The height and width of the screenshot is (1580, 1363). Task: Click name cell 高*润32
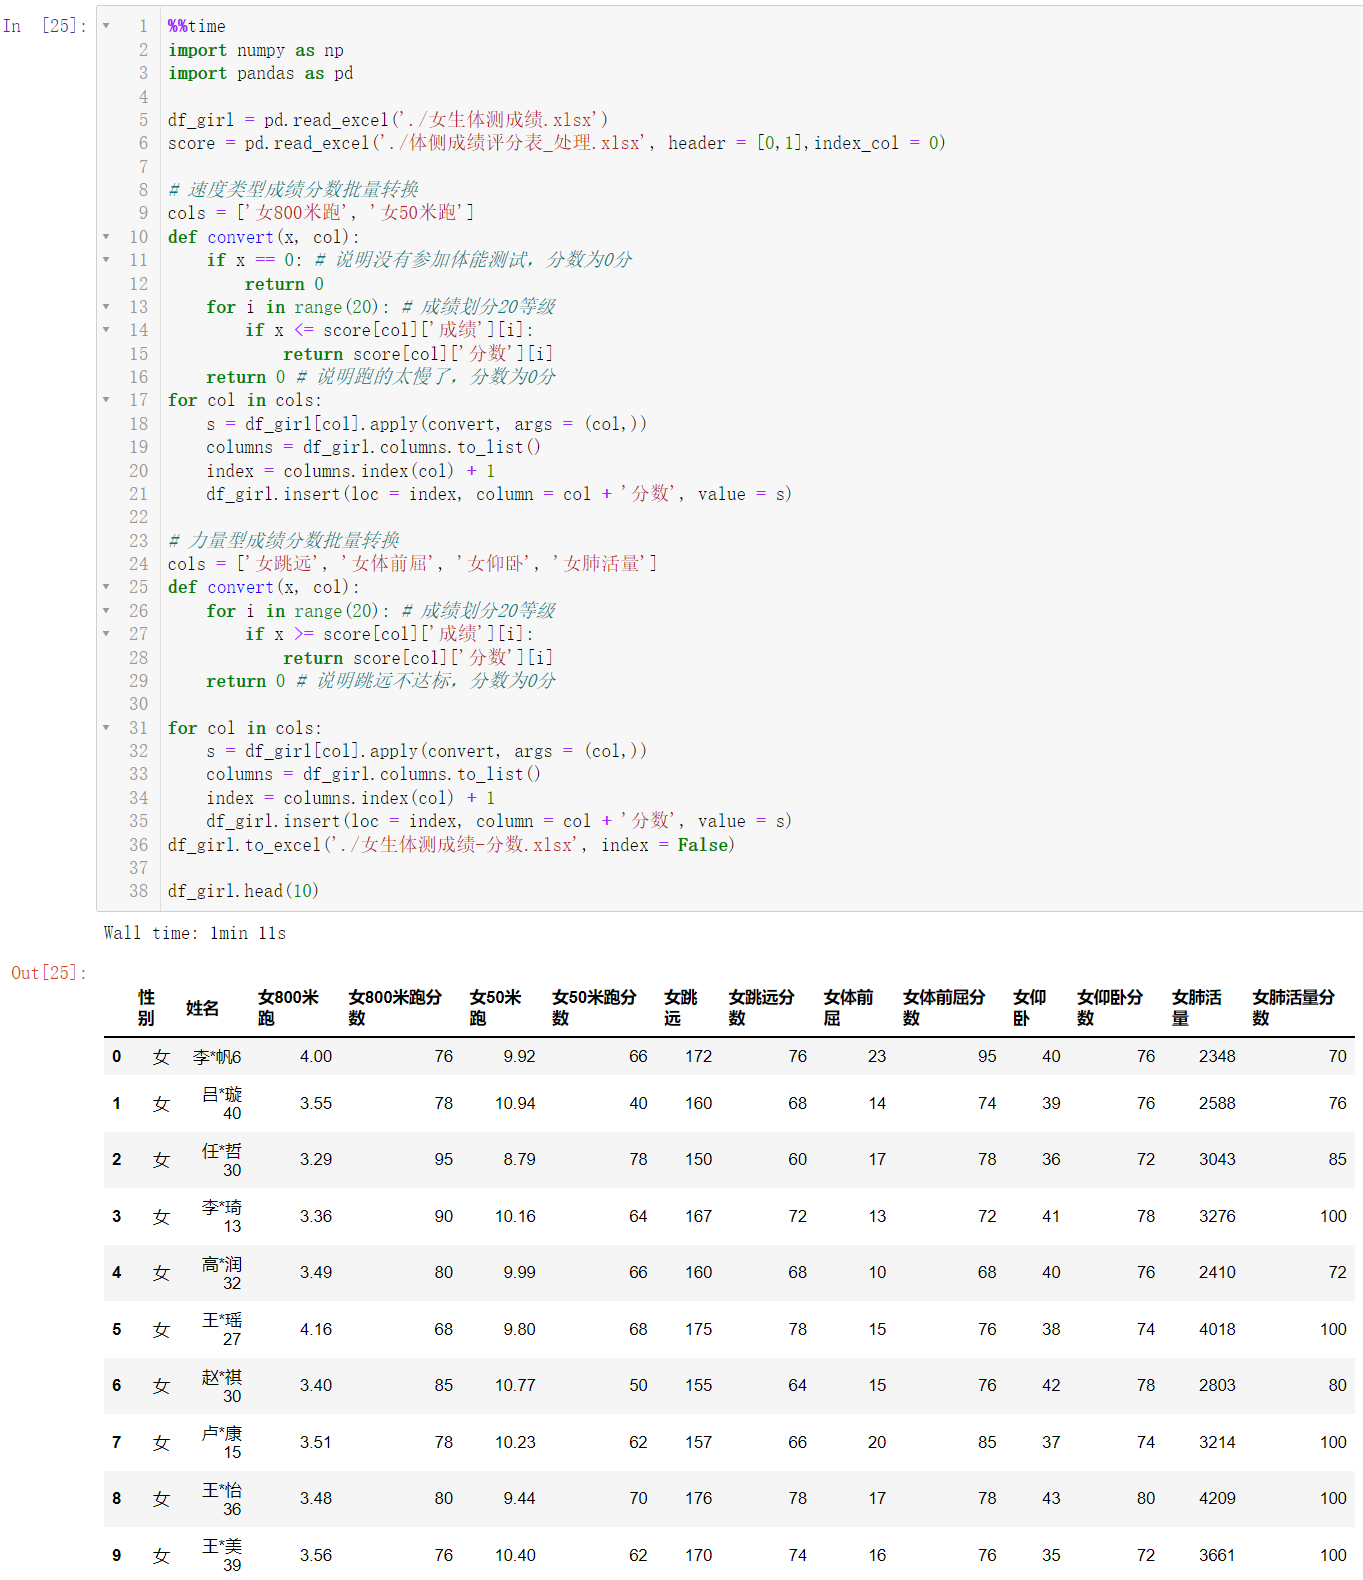(x=222, y=1273)
